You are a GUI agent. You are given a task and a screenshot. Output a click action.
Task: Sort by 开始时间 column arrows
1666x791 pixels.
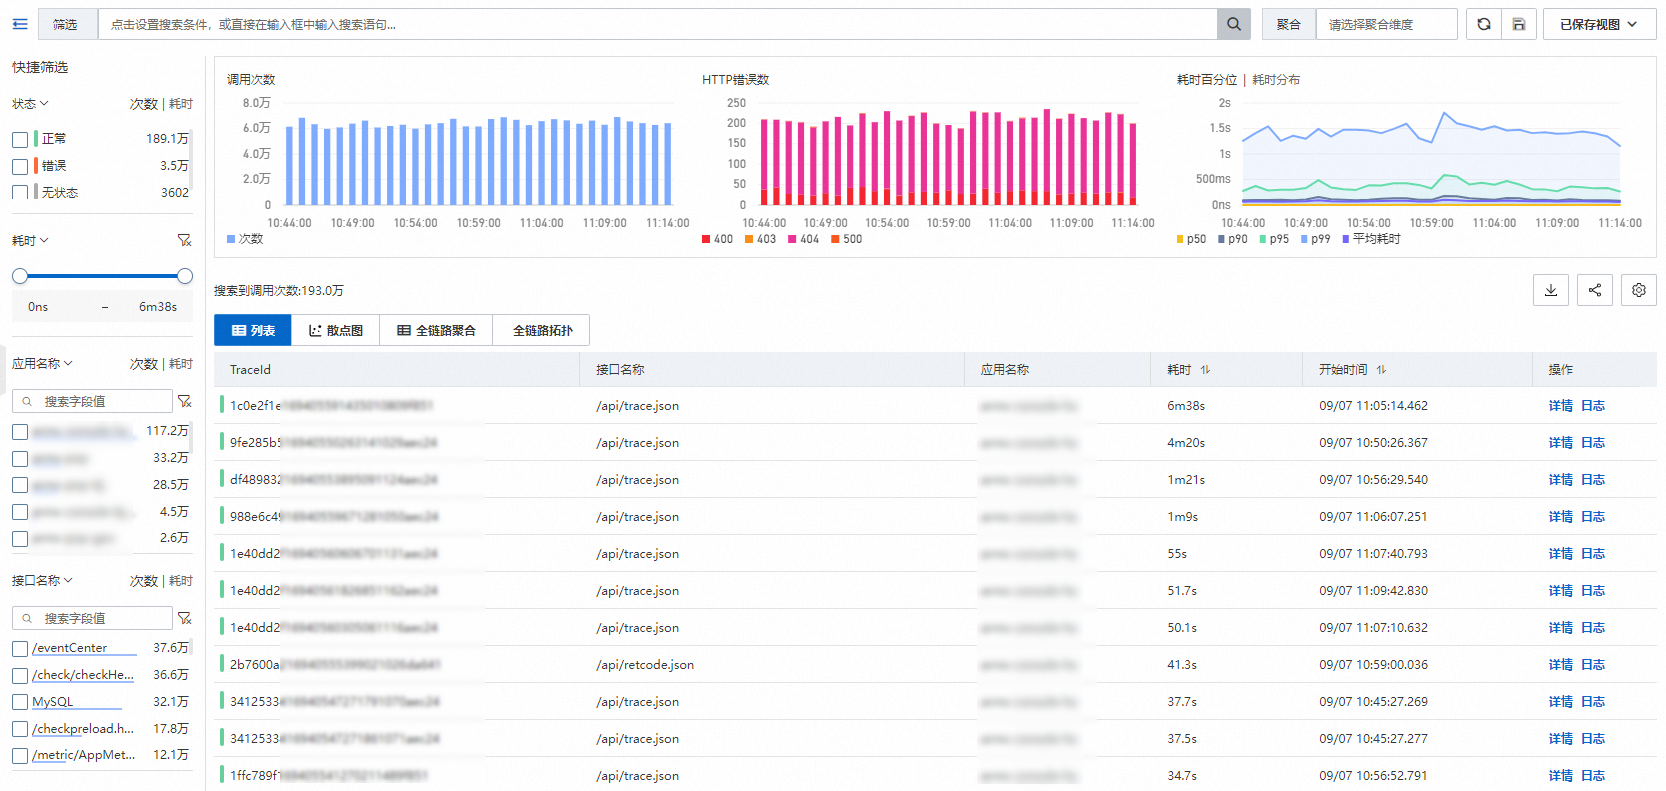point(1381,370)
